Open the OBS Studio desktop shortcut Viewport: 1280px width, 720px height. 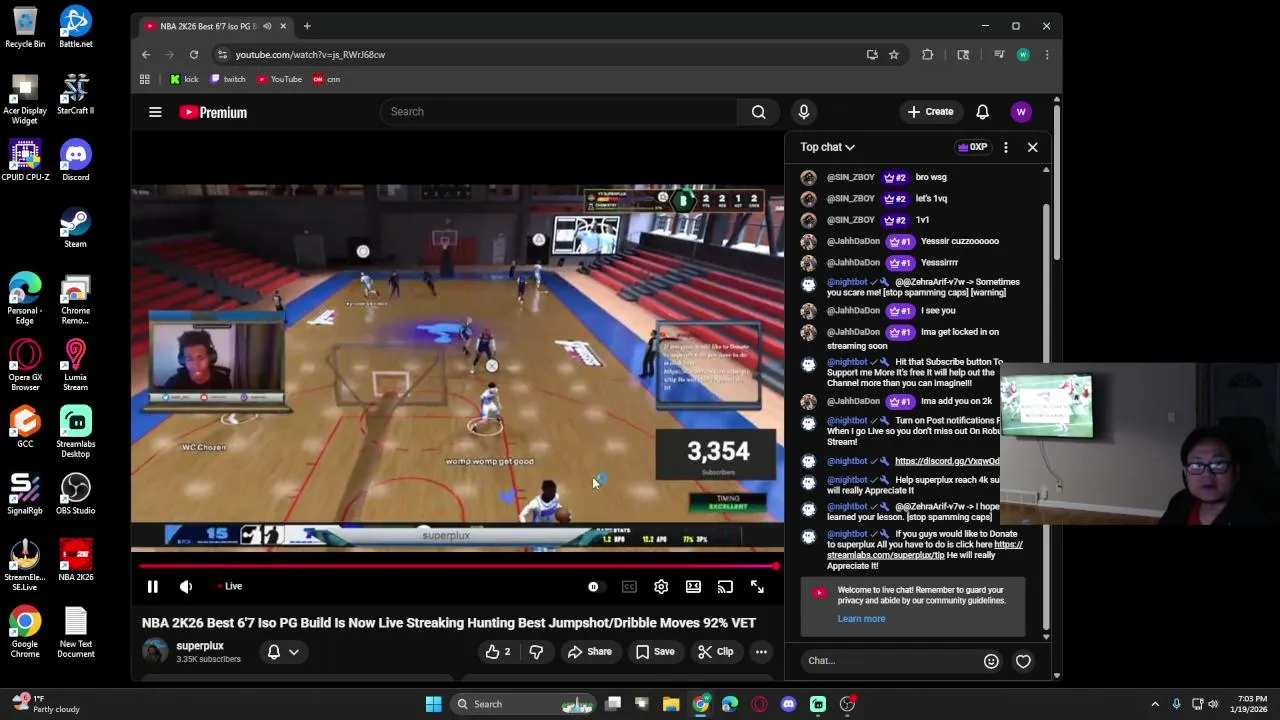75,494
